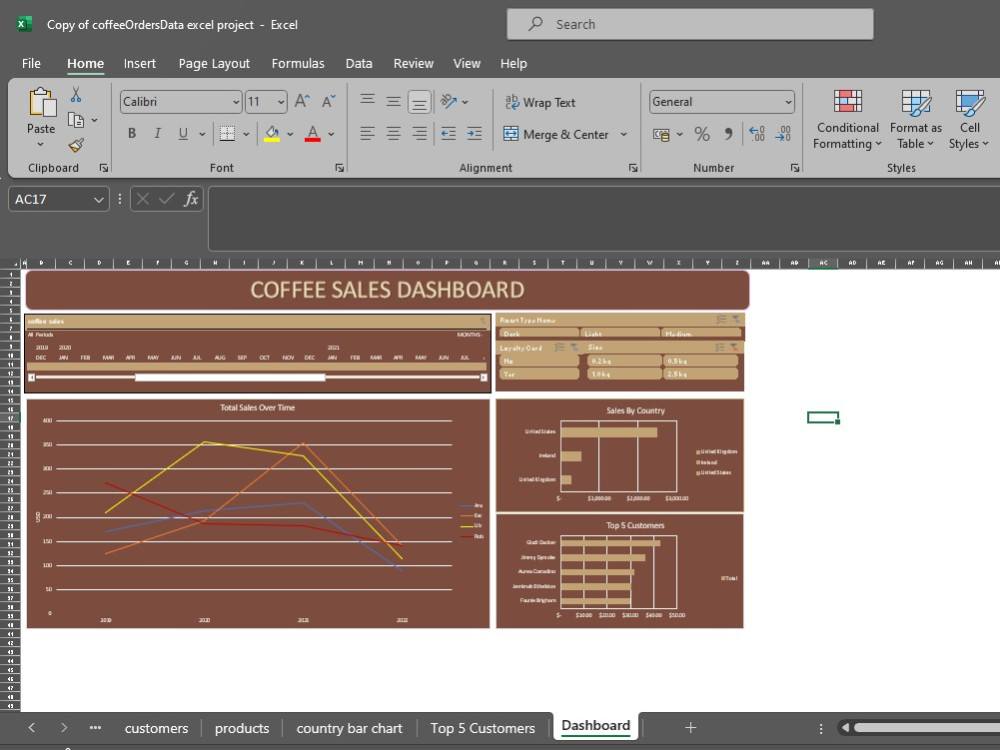The image size is (1000, 750).
Task: Click the Increase Decimal icon
Action: coord(756,134)
